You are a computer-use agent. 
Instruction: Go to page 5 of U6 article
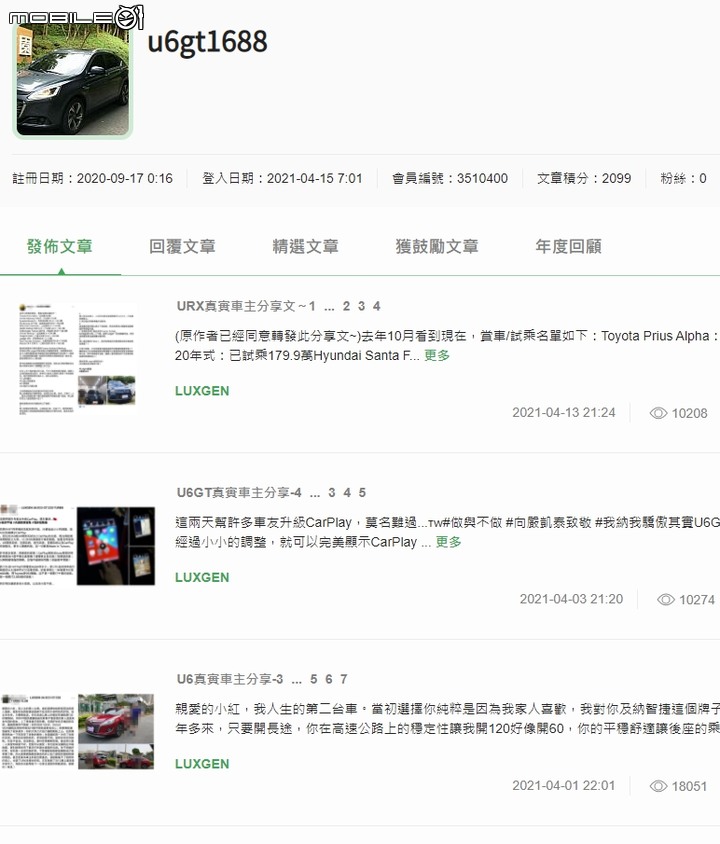314,679
